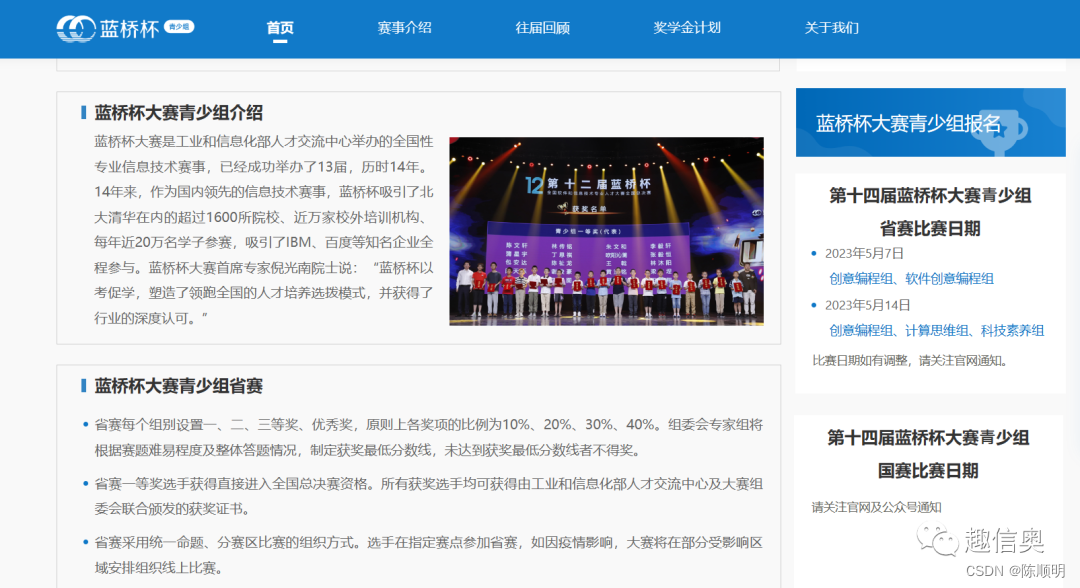The image size is (1080, 588).
Task: Click the bullet about 一、二、三等奖 award ratios
Action: pyautogui.click(x=428, y=437)
